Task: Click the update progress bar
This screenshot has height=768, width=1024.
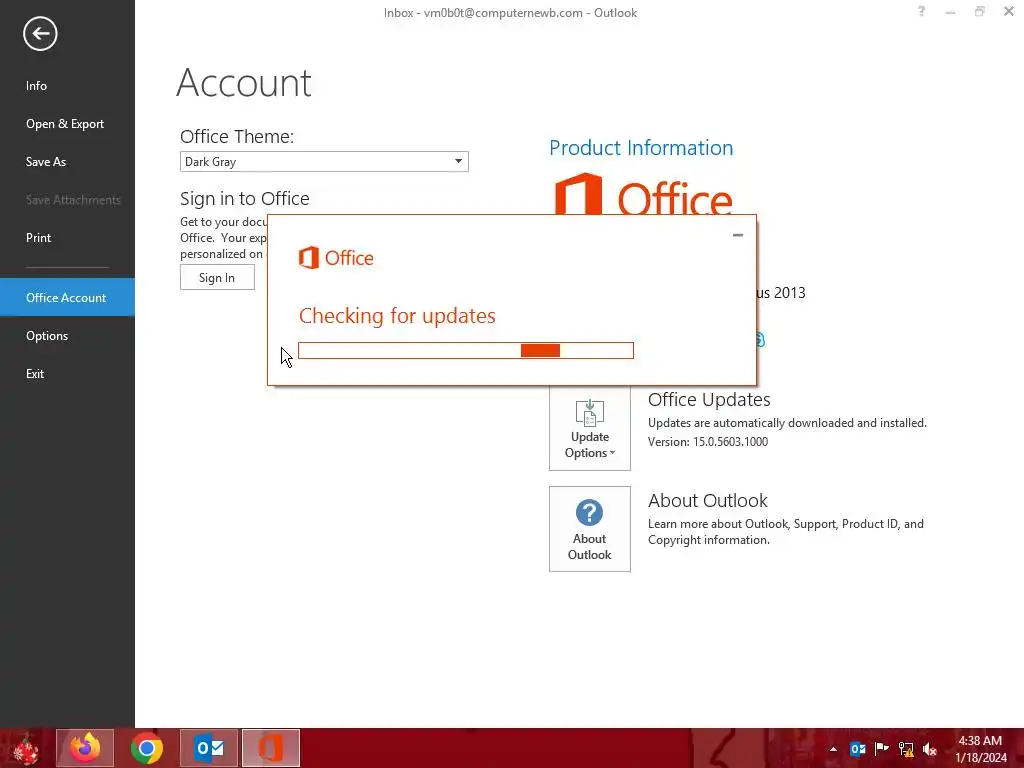Action: pos(466,351)
